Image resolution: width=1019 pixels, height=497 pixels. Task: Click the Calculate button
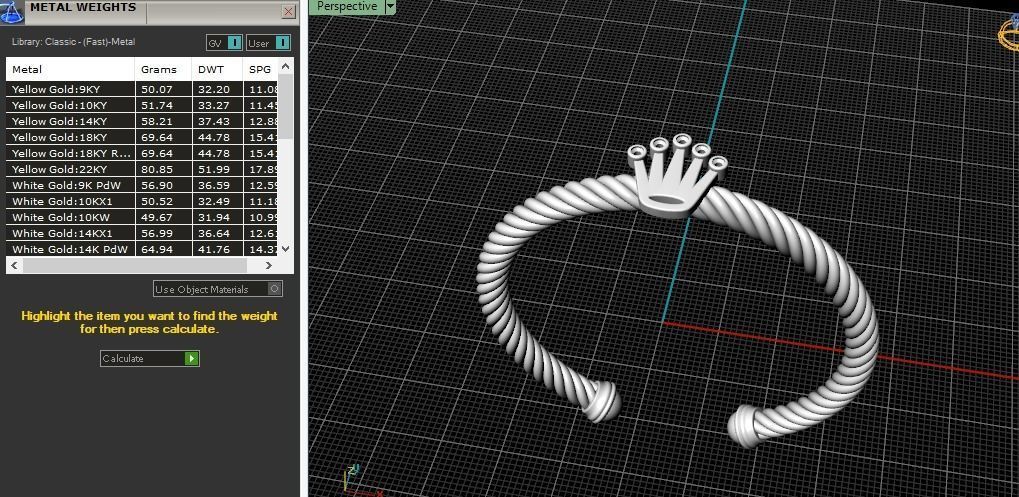[149, 358]
